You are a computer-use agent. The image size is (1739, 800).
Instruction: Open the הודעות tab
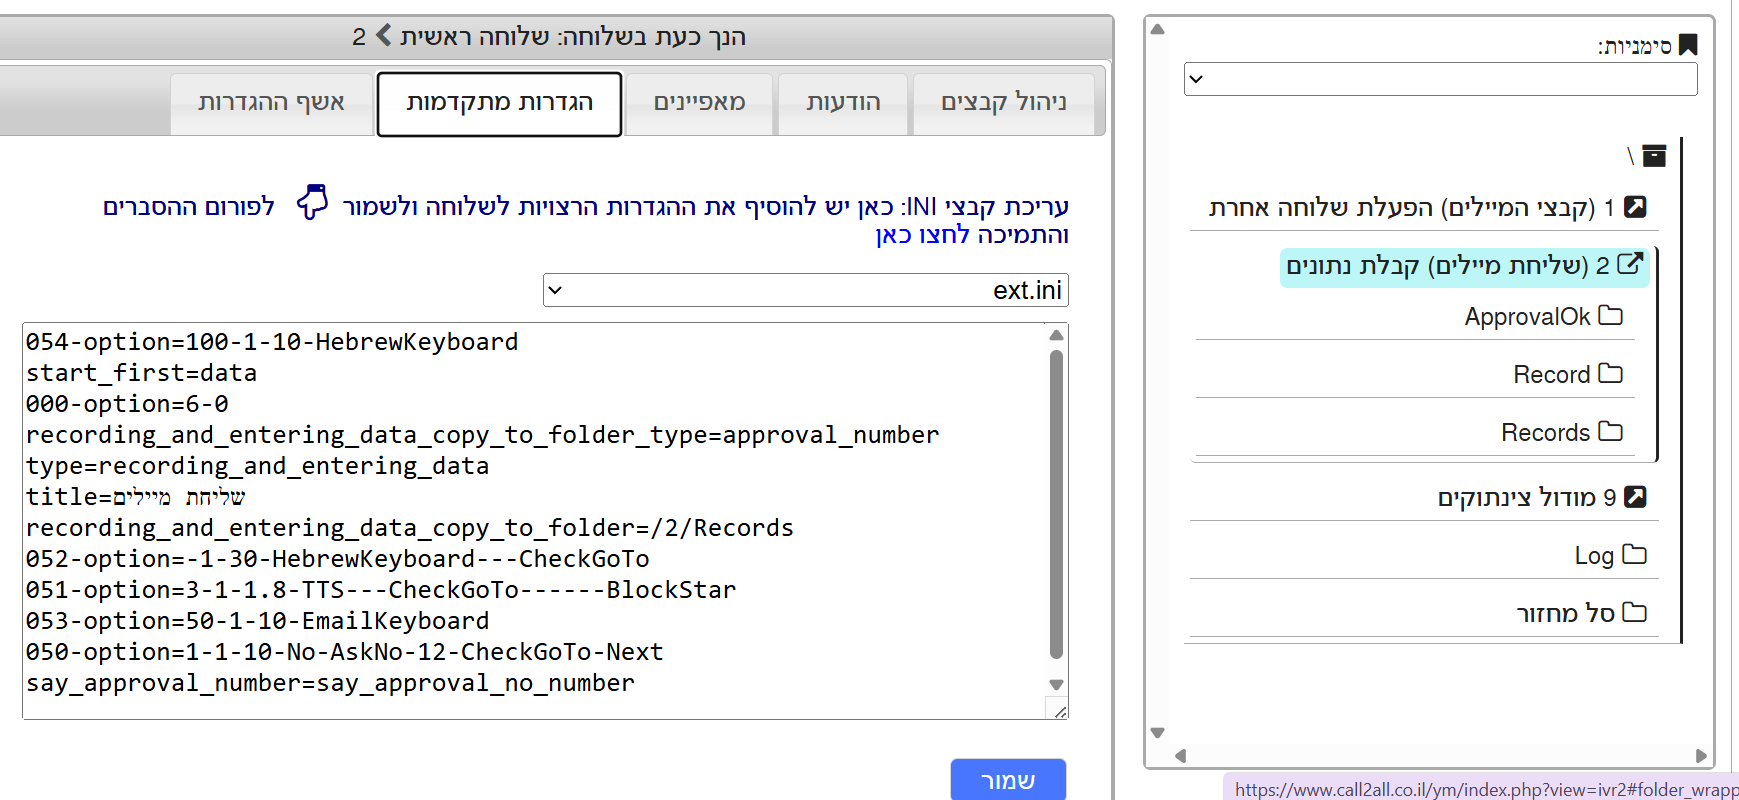coord(843,103)
